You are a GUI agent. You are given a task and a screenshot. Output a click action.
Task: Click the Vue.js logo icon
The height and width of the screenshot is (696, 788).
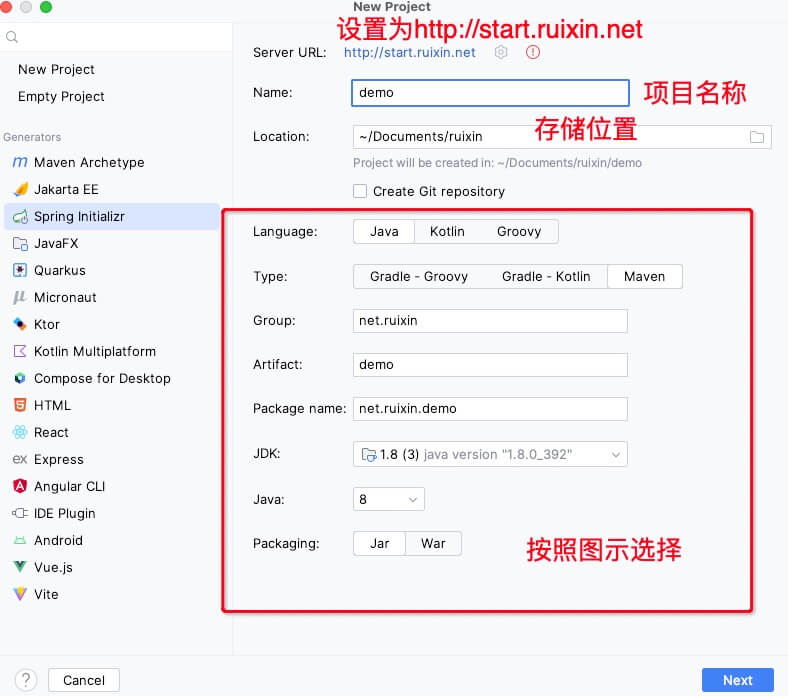point(20,567)
